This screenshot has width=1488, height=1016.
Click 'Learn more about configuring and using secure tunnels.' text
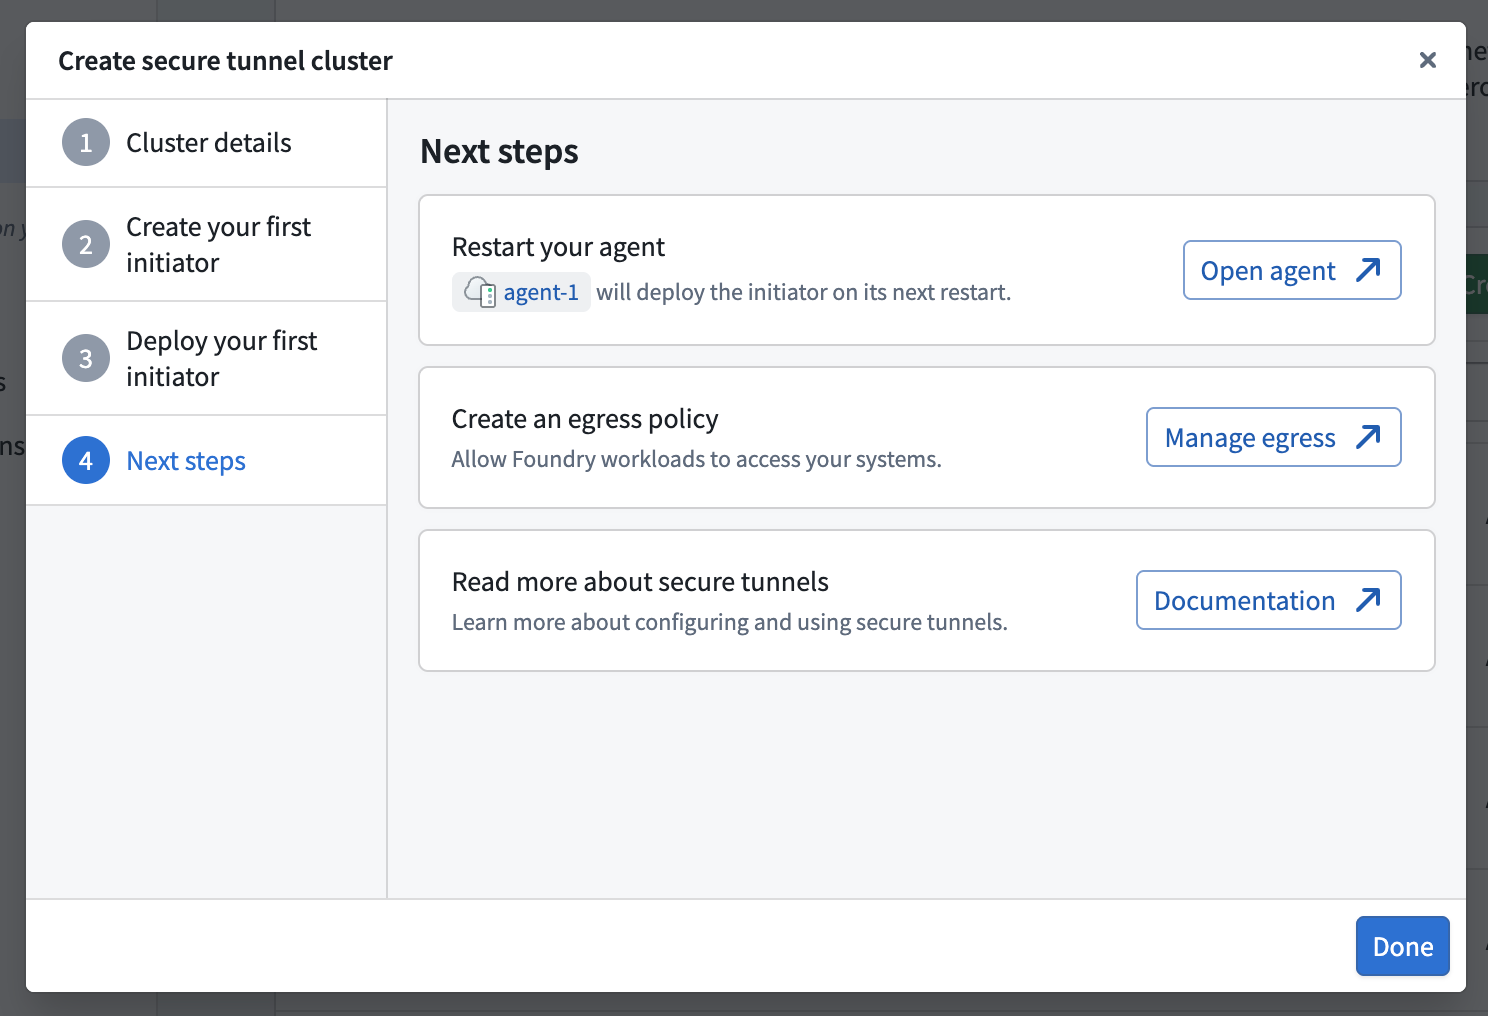[729, 622]
